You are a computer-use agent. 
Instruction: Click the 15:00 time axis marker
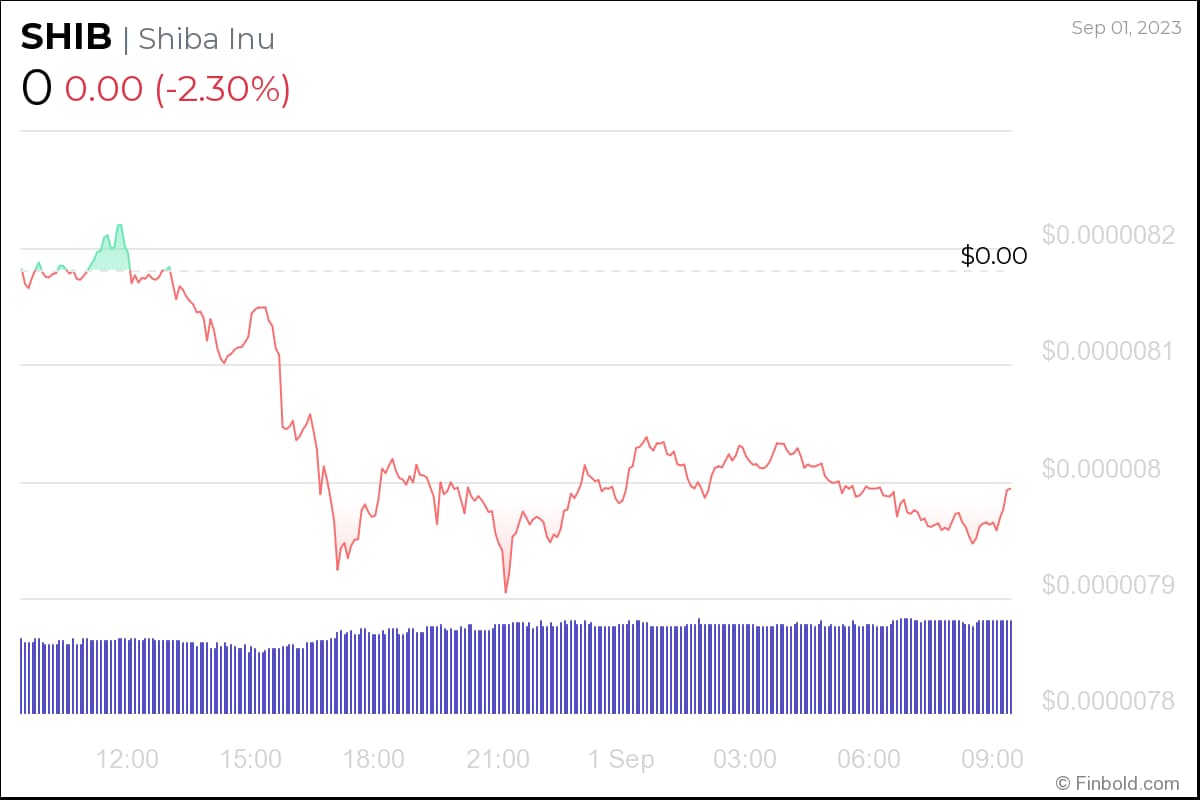tap(250, 759)
